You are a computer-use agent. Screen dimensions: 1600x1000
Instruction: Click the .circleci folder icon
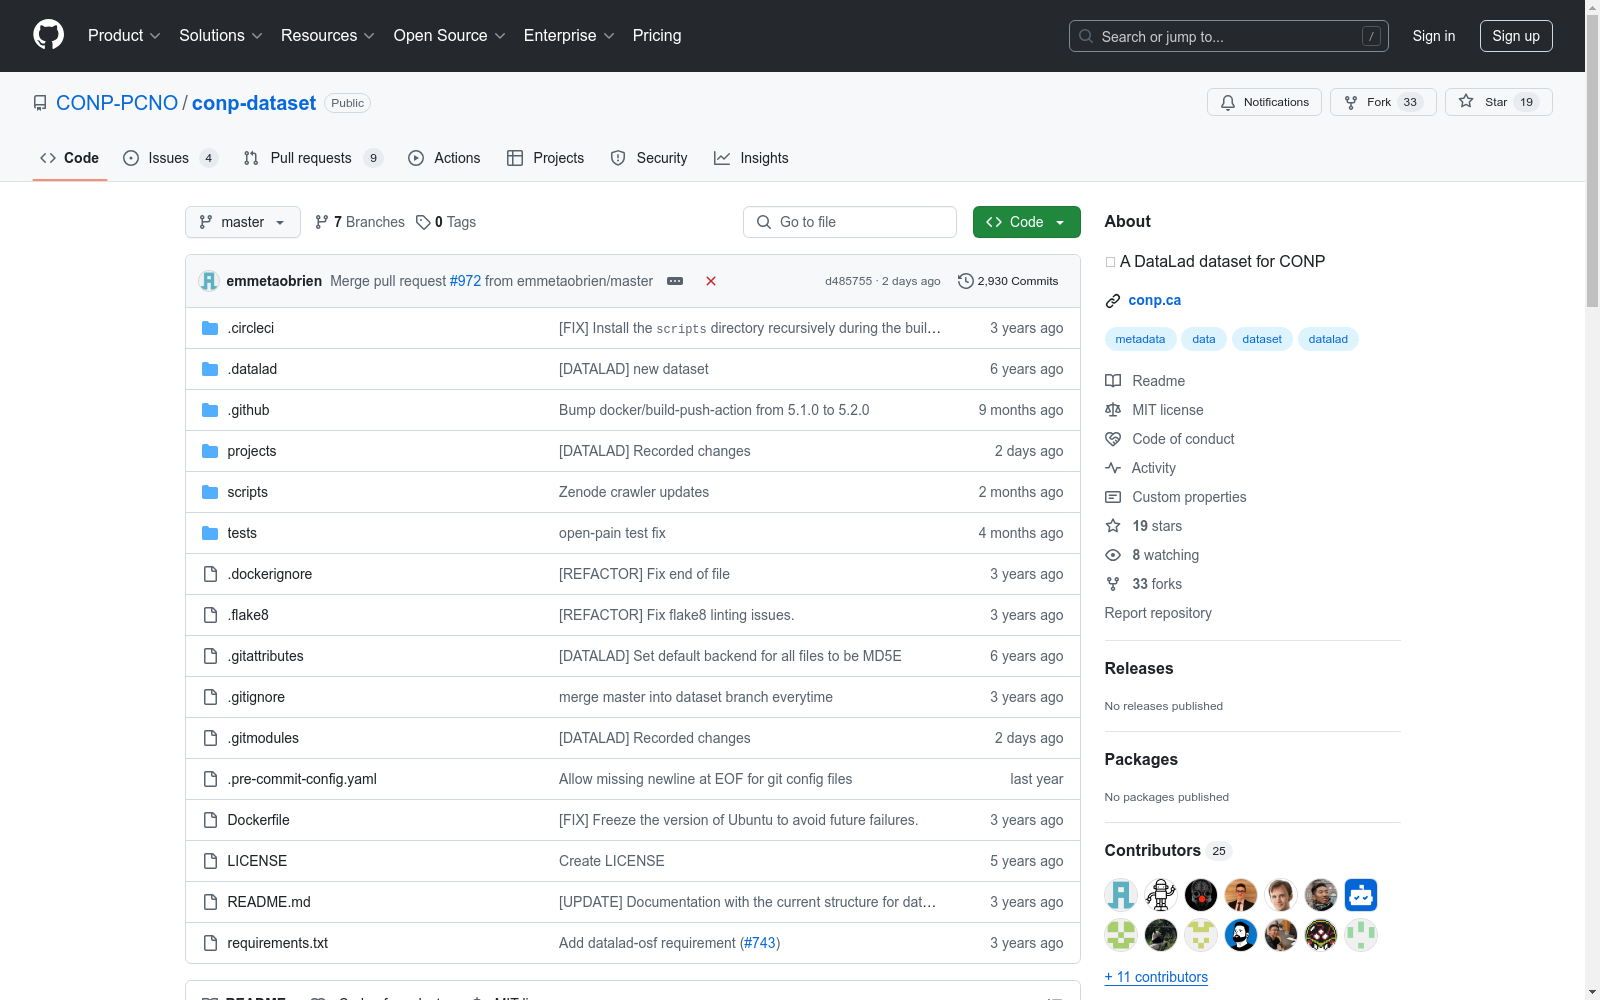coord(210,328)
